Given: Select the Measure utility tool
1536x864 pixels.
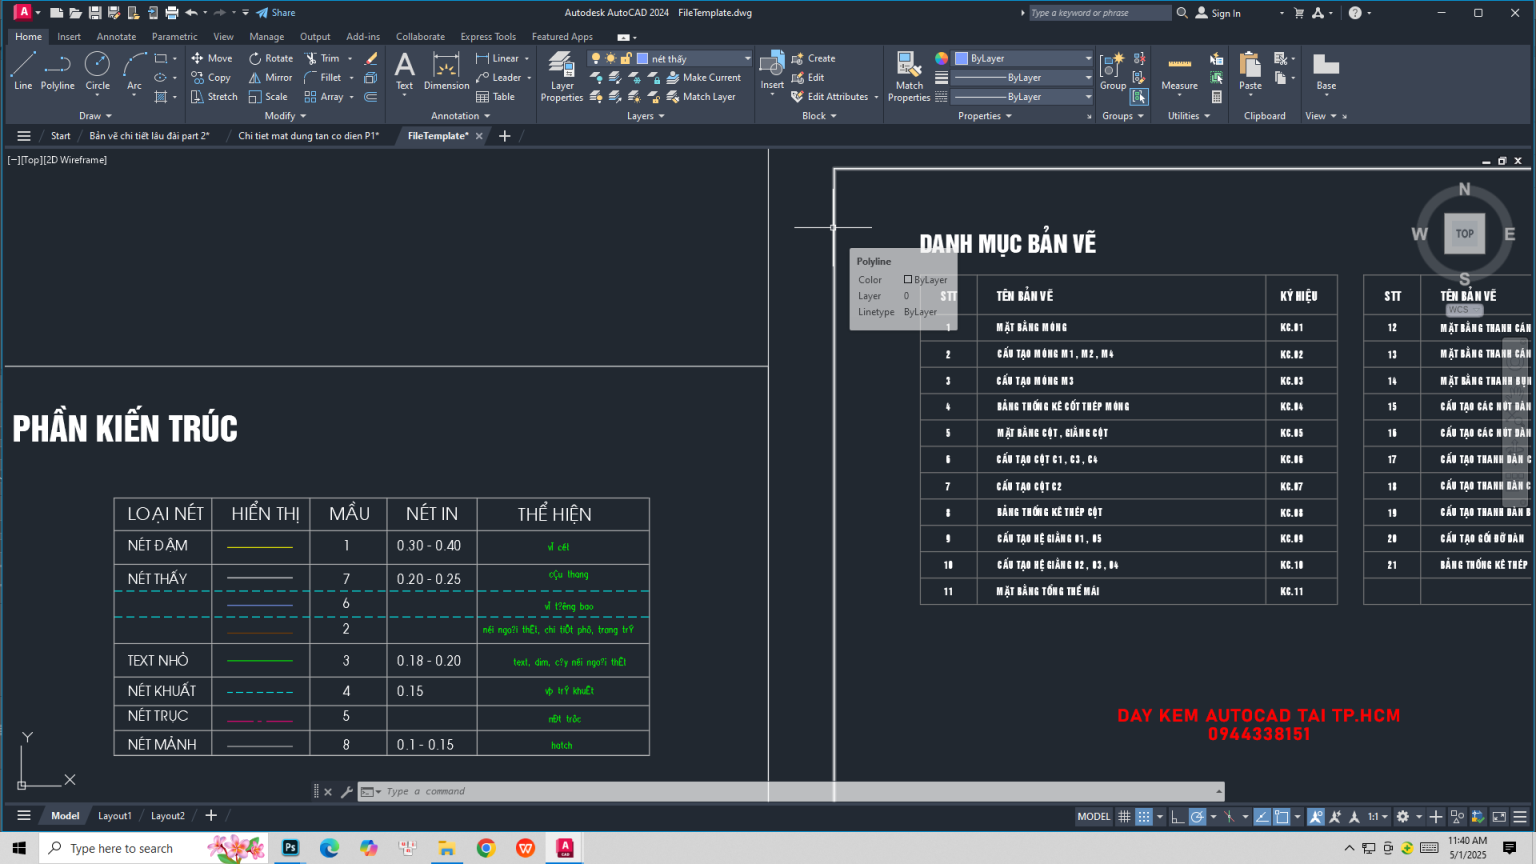Looking at the screenshot, I should coord(1179,71).
